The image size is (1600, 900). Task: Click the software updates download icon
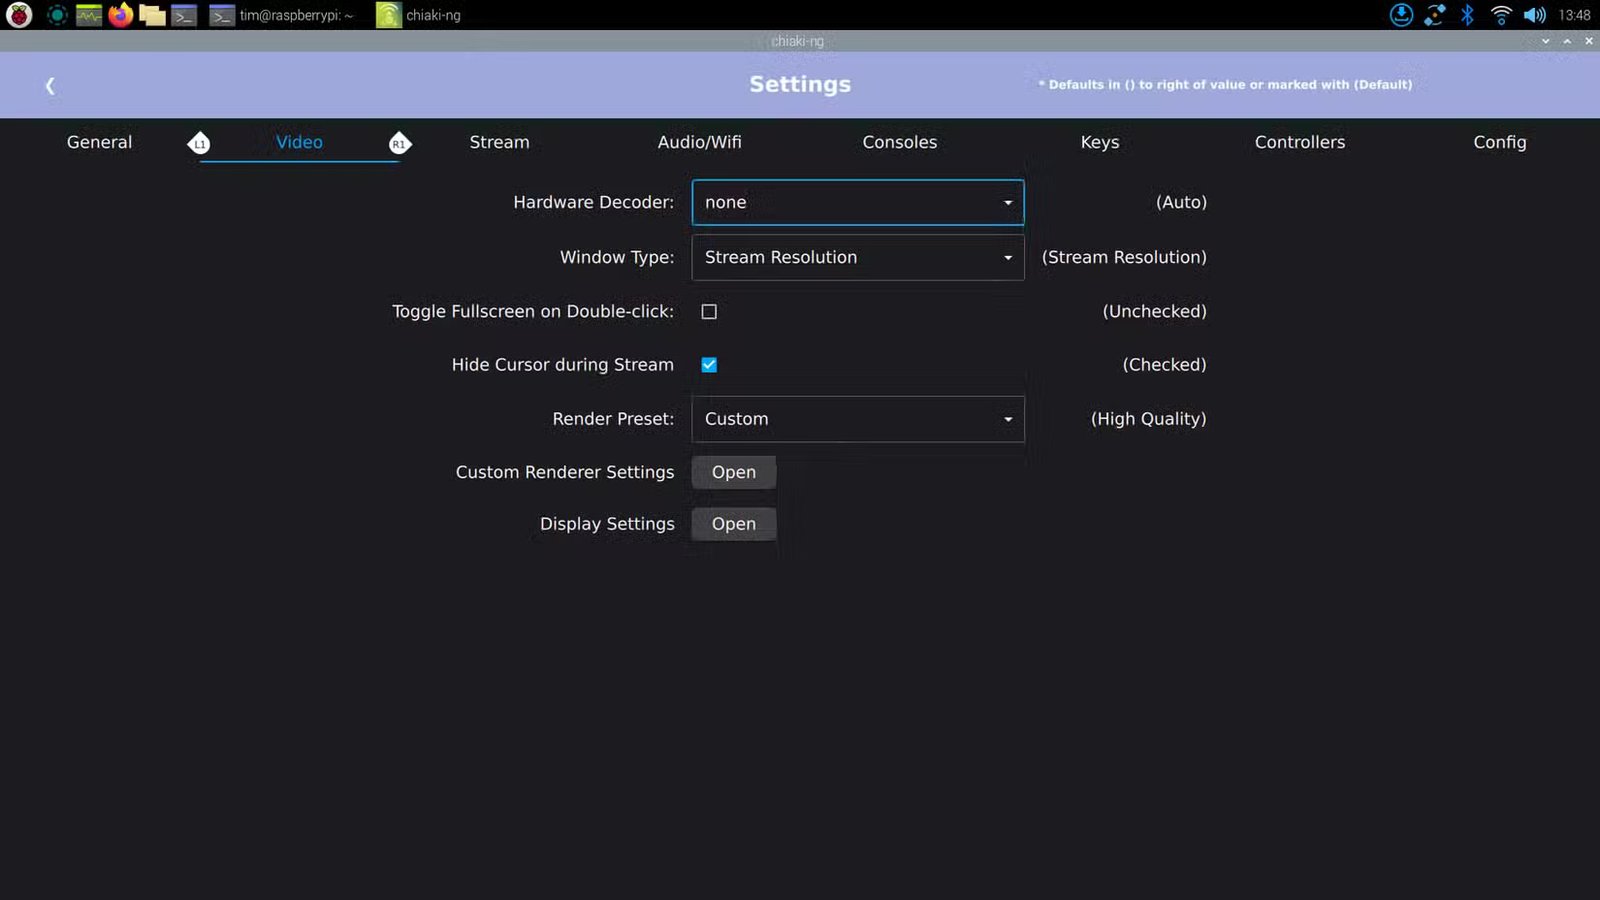[1401, 15]
